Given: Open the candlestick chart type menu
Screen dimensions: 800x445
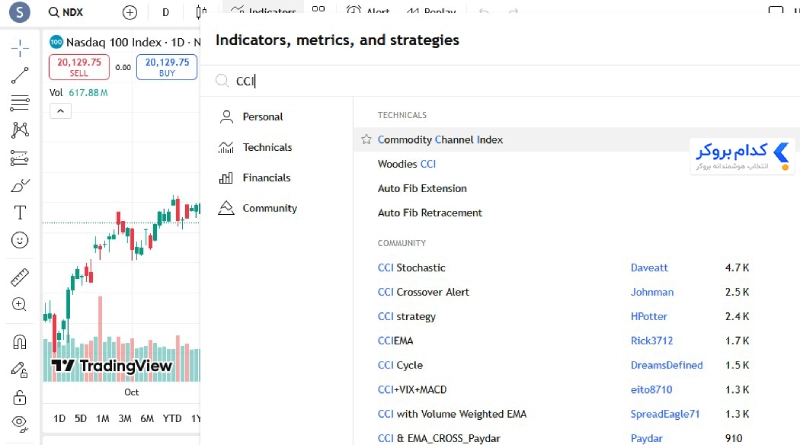Looking at the screenshot, I should click(202, 12).
